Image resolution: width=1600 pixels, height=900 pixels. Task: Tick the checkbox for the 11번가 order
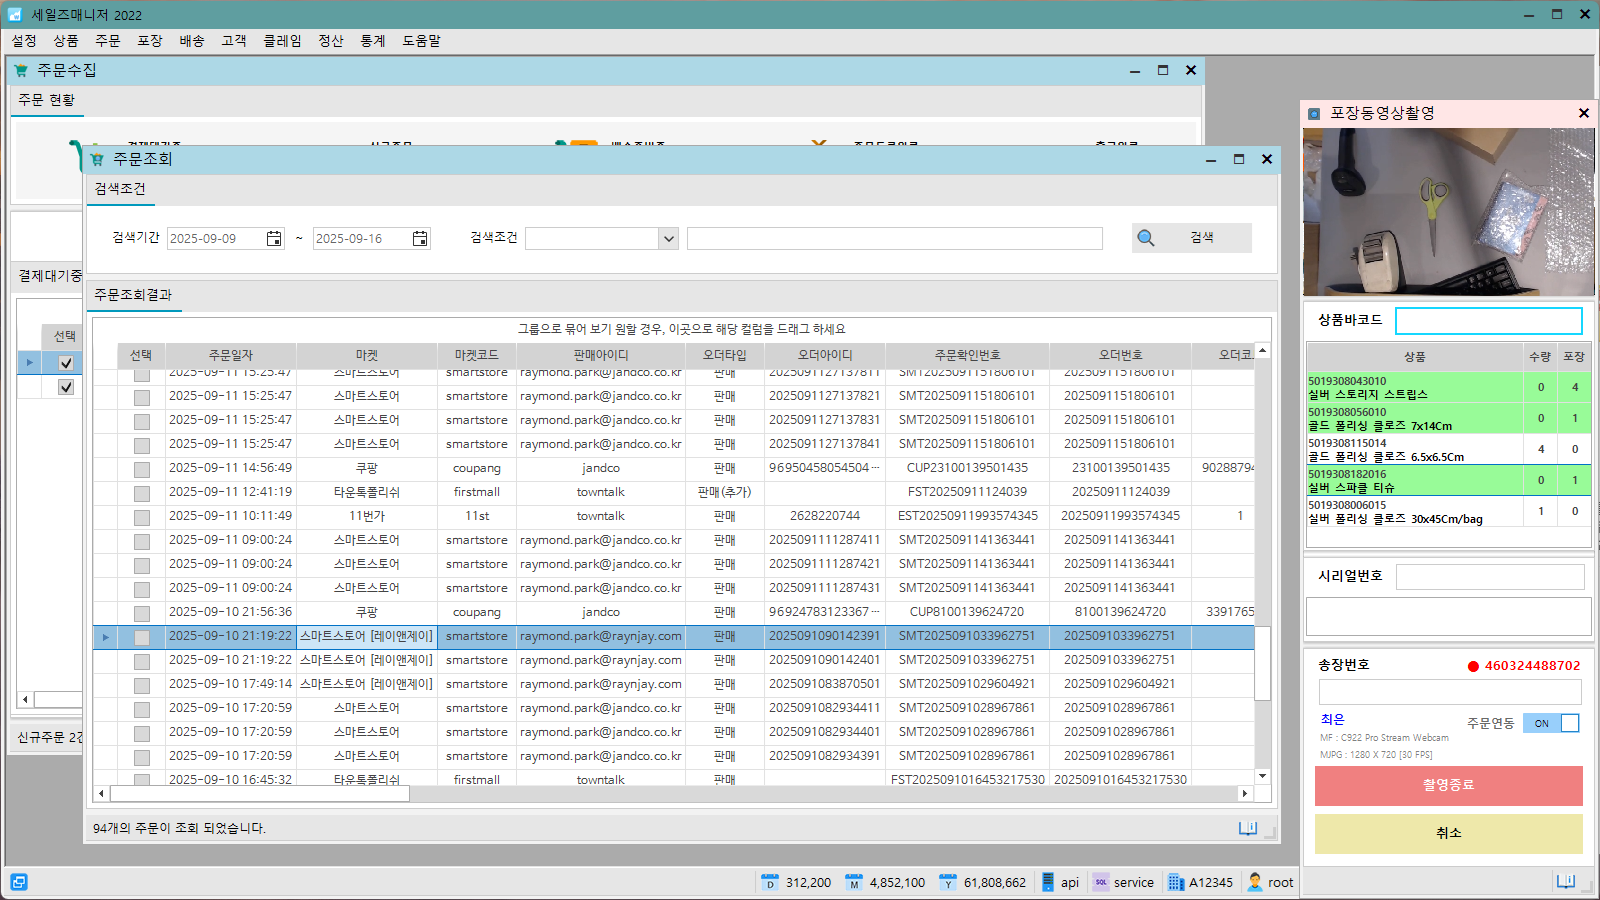[x=142, y=517]
